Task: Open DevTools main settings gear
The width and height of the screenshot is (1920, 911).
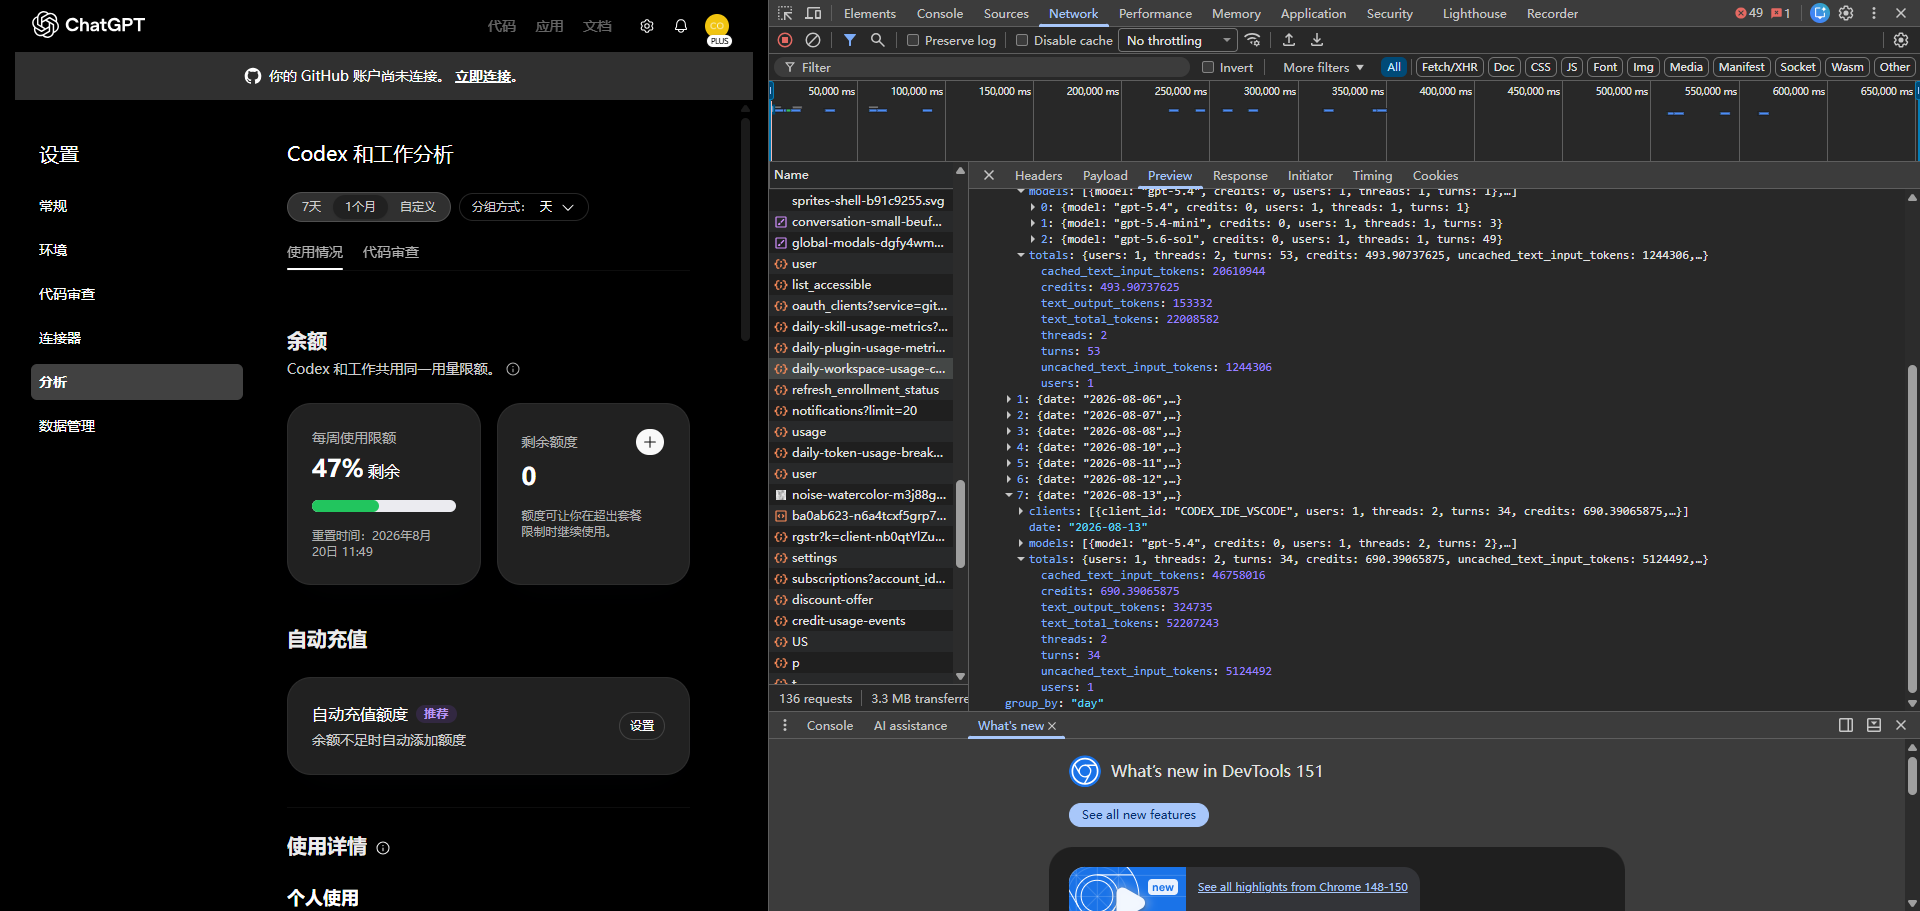Action: 1846,13
